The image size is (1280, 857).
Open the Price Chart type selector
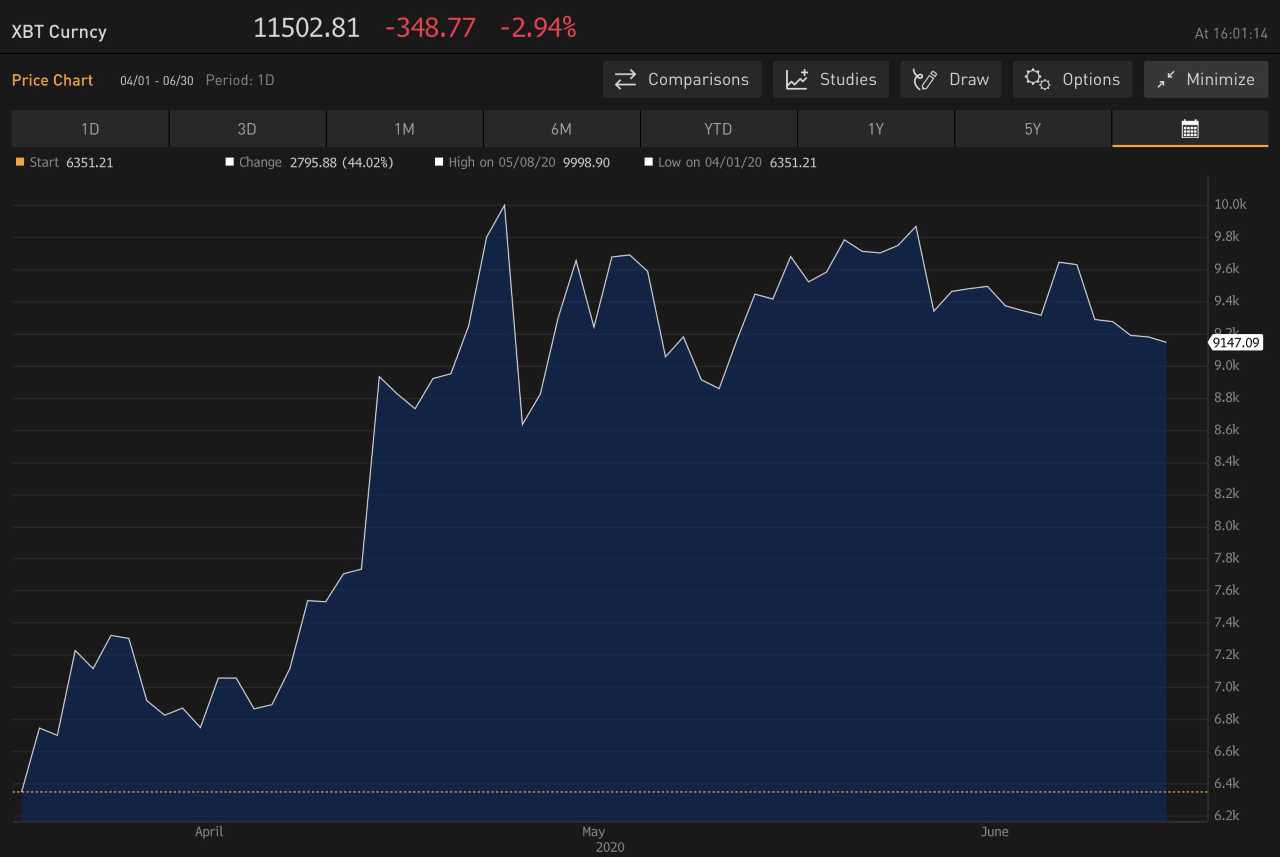pos(52,80)
